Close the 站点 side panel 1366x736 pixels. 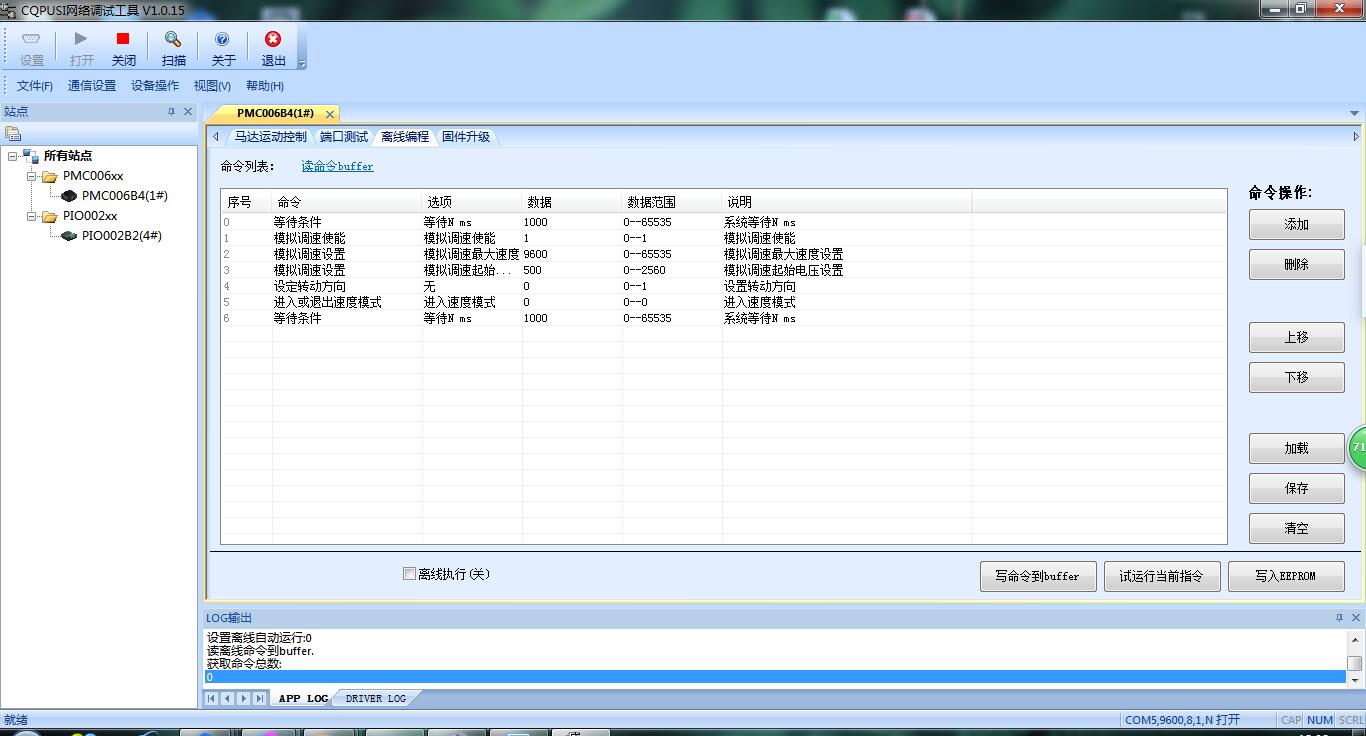click(188, 112)
